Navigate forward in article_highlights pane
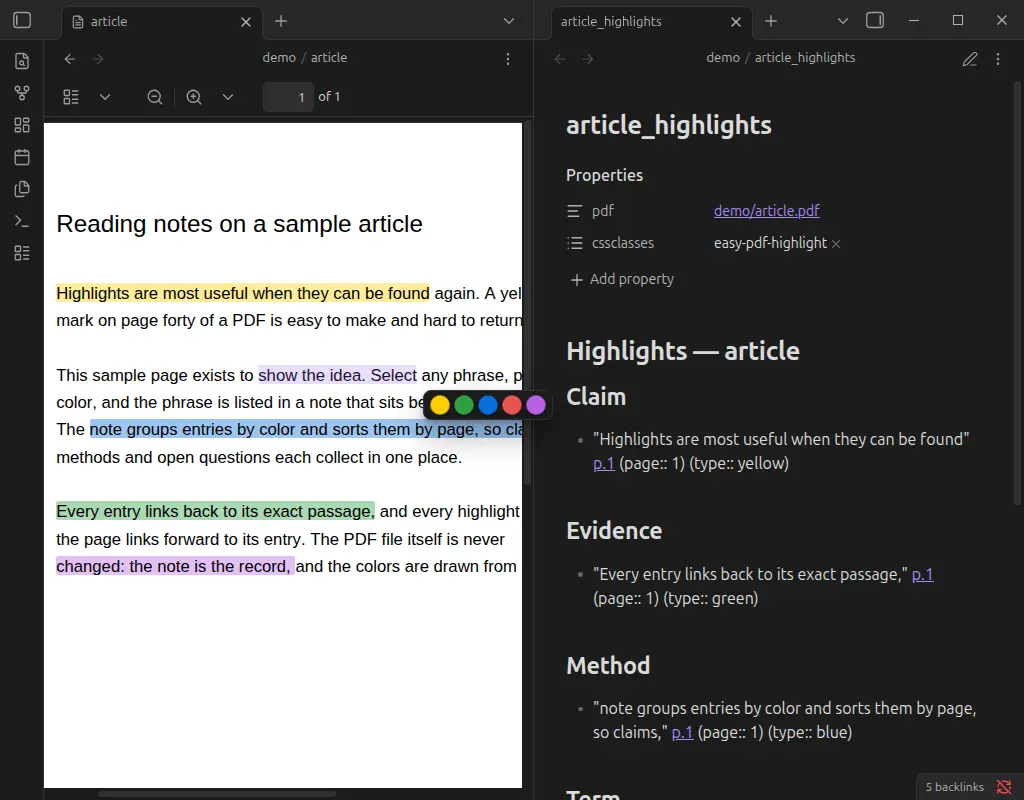This screenshot has width=1024, height=800. point(588,59)
